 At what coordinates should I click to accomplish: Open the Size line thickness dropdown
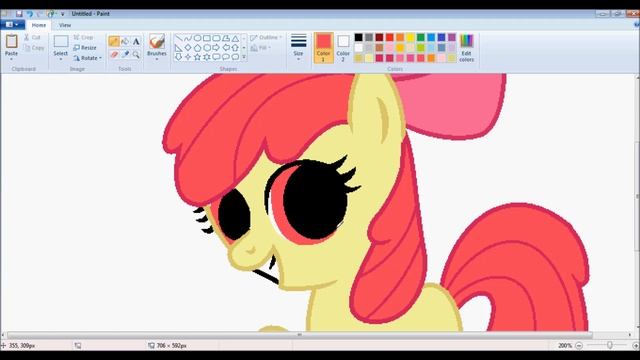click(x=298, y=48)
